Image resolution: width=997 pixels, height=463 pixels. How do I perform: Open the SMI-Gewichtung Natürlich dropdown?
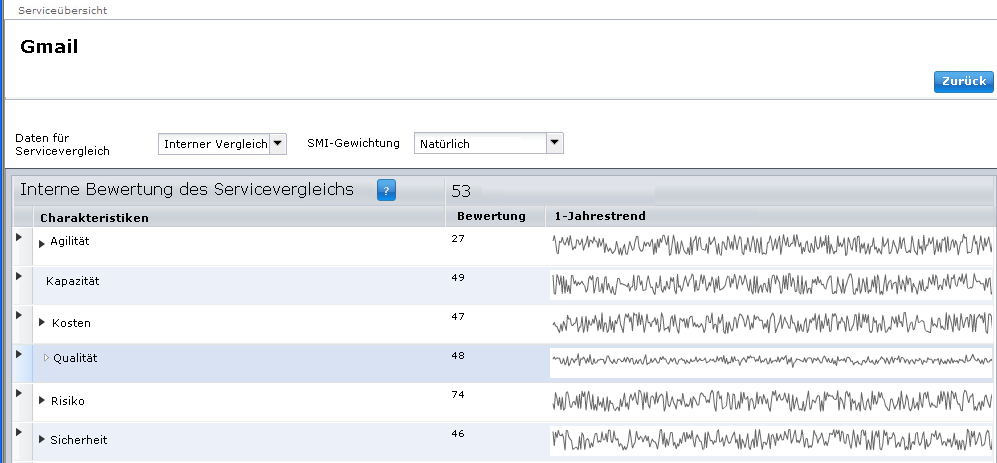[555, 143]
